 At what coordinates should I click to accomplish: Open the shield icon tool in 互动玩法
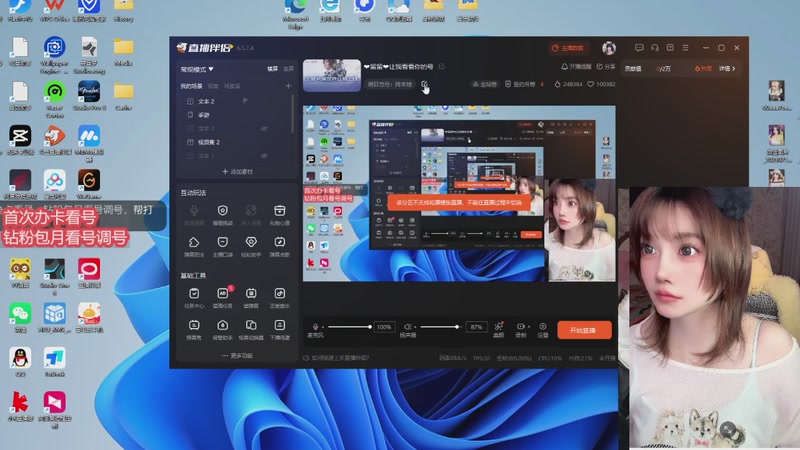pyautogui.click(x=222, y=215)
